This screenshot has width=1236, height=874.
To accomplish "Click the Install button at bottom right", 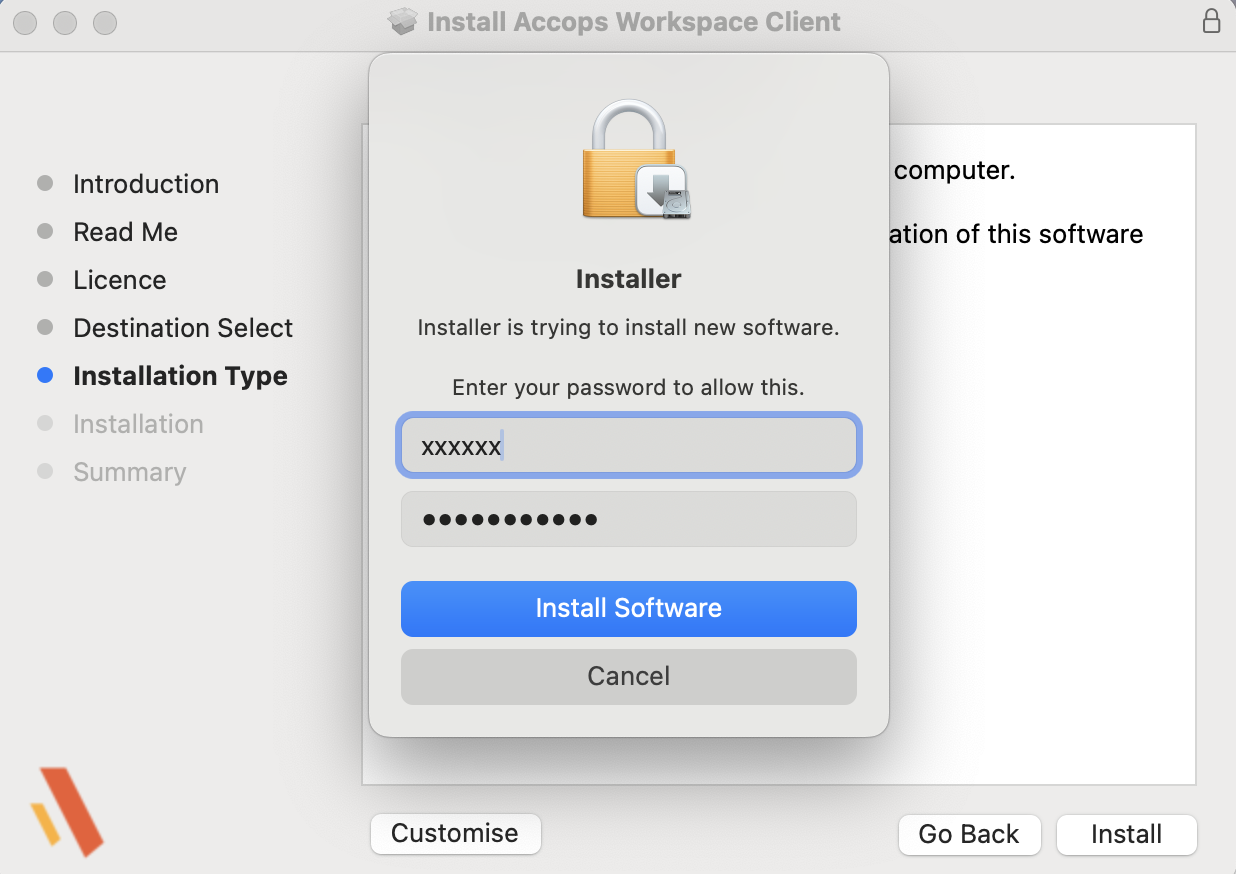I will 1126,835.
